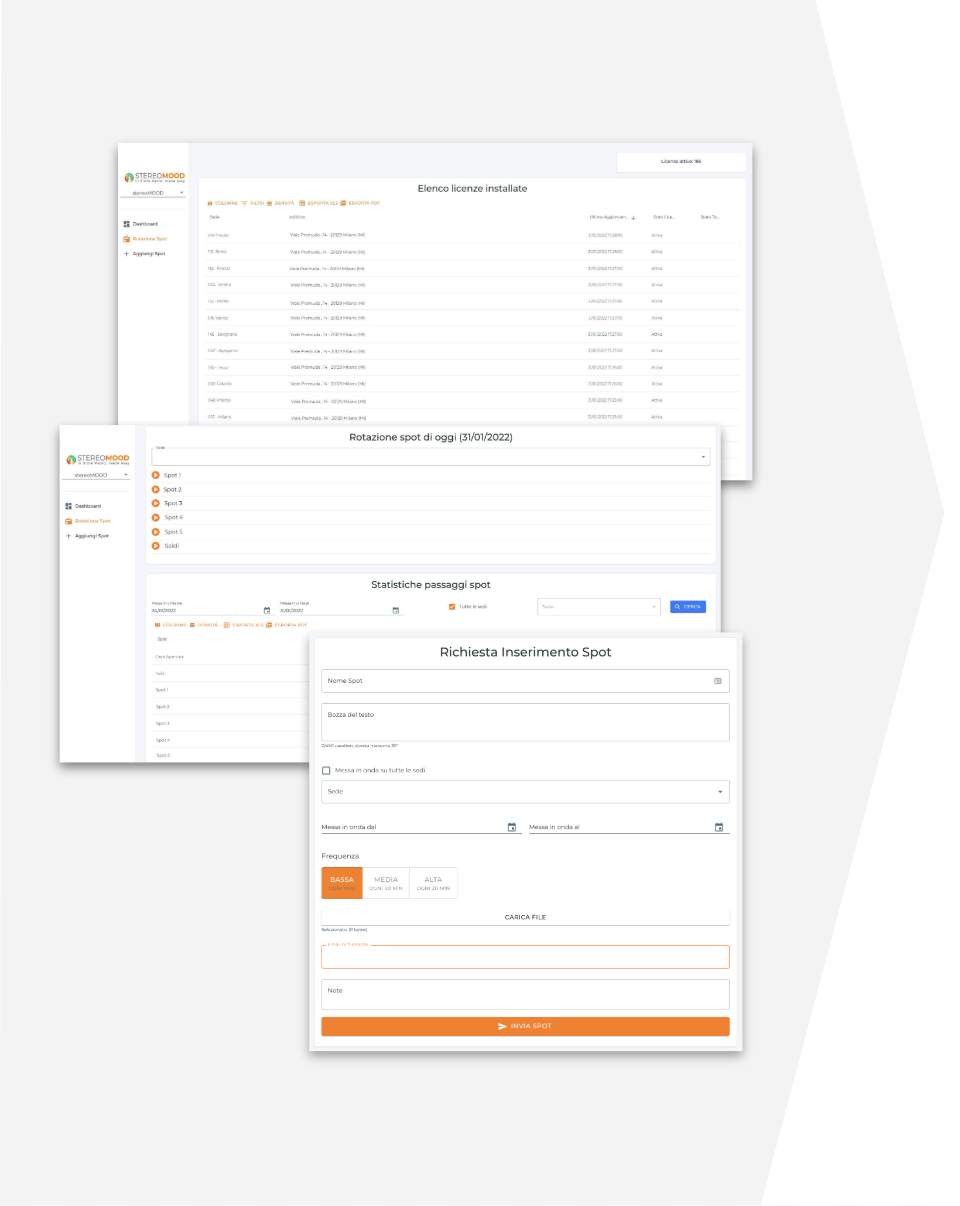Choose ALTA frequency option
The height and width of the screenshot is (1206, 960).
coord(433,883)
